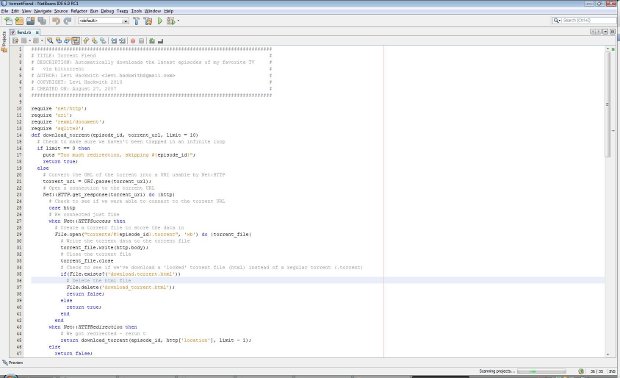Click the status bar globe icon
Viewport: 620px width, 378px height.
pos(581,371)
